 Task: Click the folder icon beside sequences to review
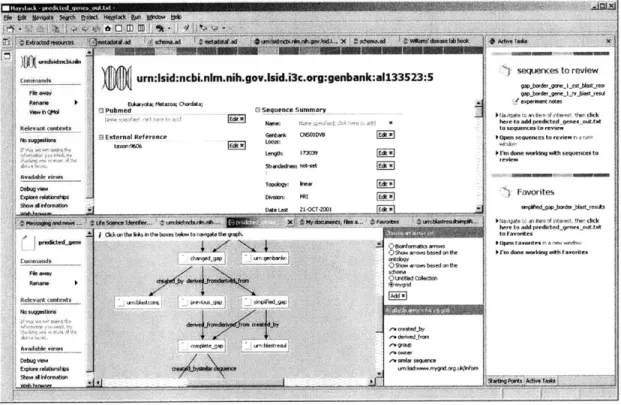(505, 71)
